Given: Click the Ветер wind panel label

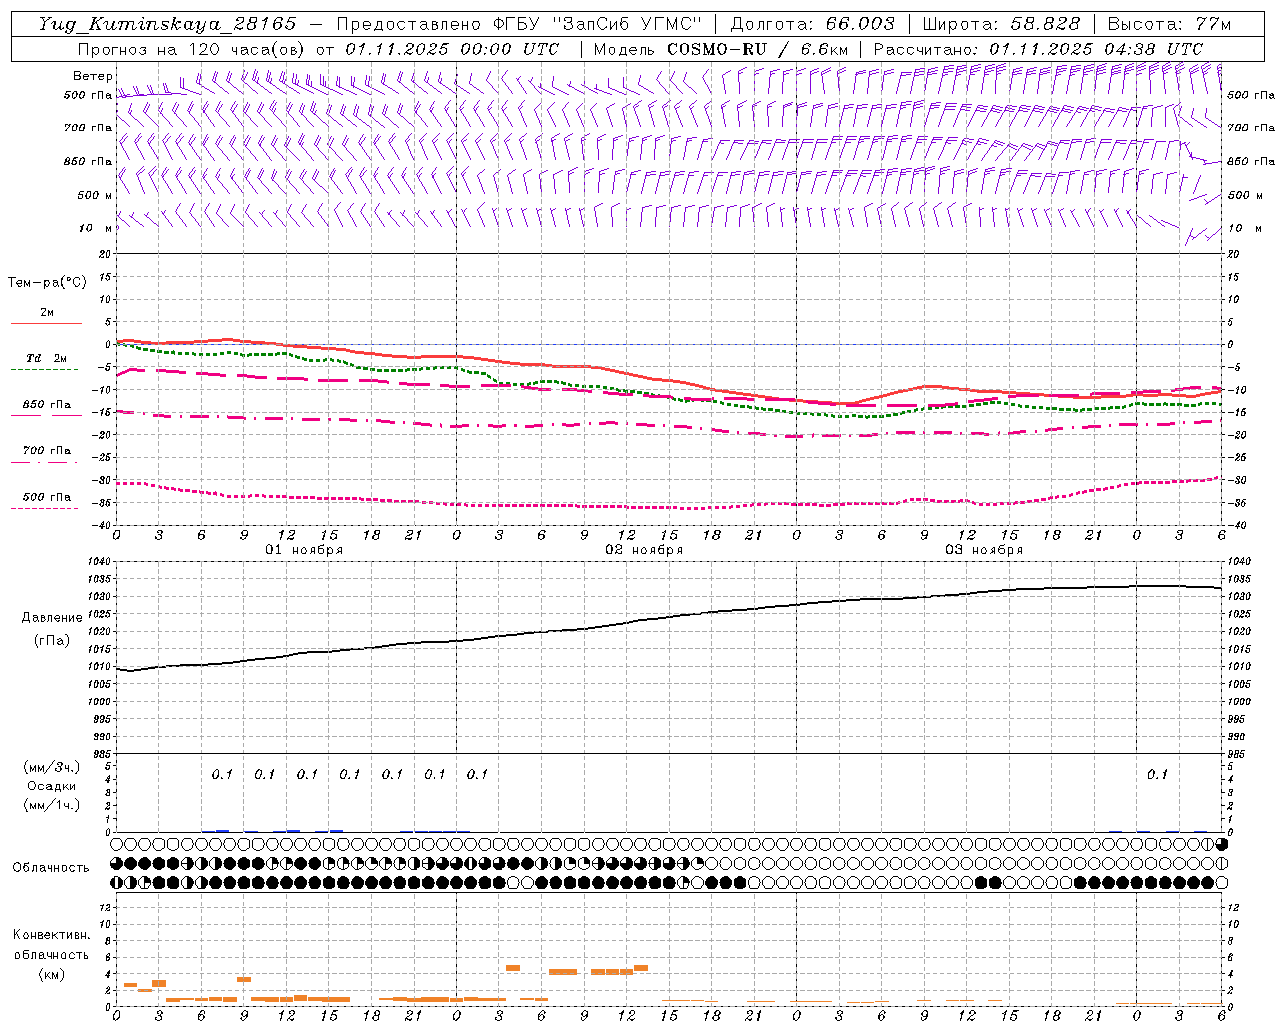Looking at the screenshot, I should tap(92, 76).
